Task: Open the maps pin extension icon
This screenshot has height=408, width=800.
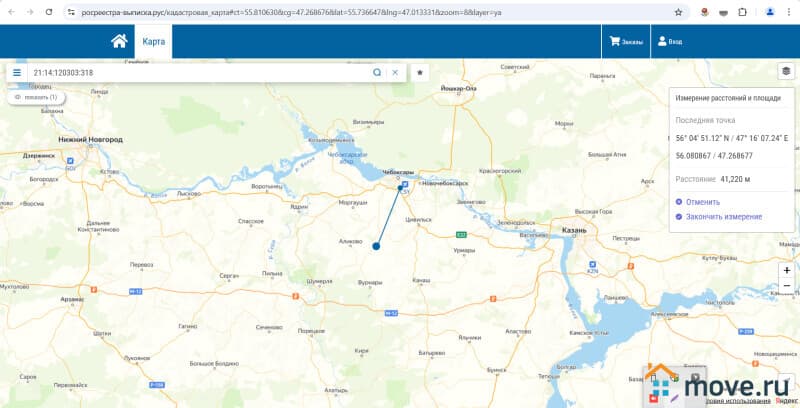Action: 705,12
